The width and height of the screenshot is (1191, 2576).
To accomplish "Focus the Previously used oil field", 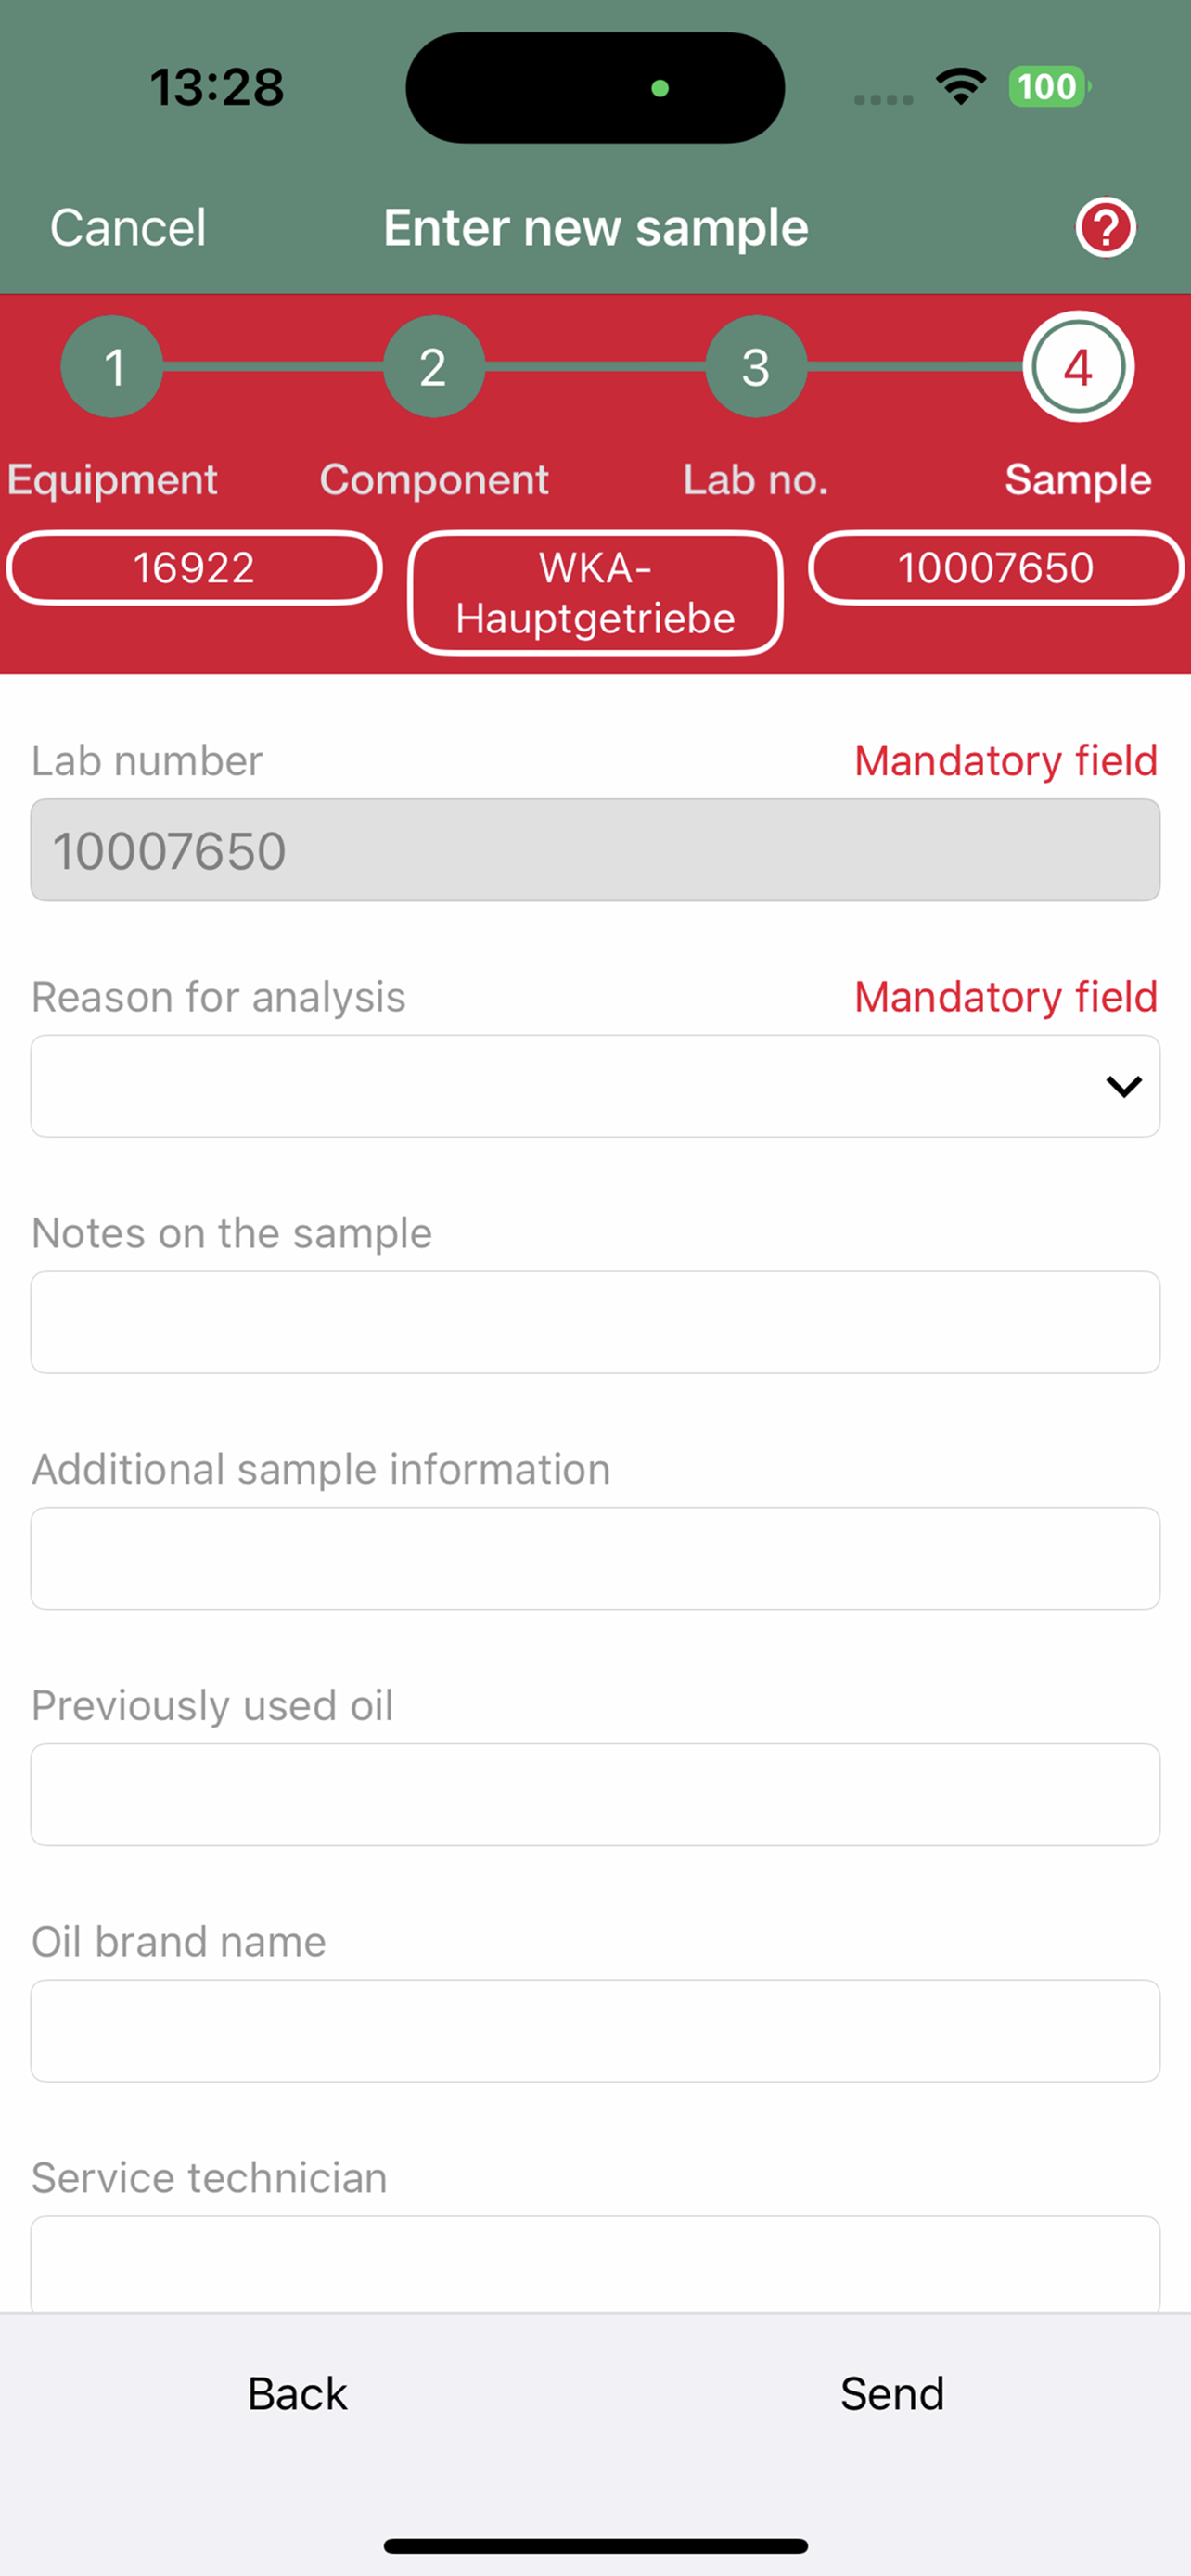I will [x=595, y=1794].
